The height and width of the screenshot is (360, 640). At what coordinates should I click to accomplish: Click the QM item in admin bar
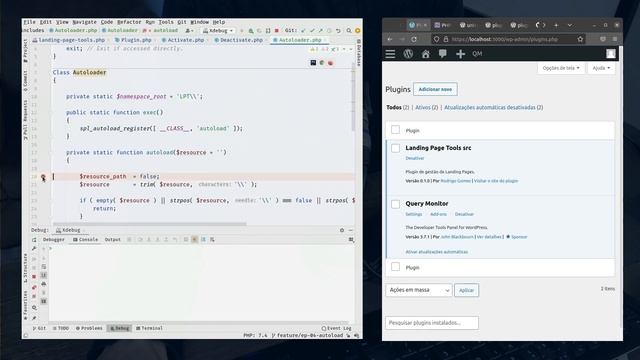click(x=477, y=54)
